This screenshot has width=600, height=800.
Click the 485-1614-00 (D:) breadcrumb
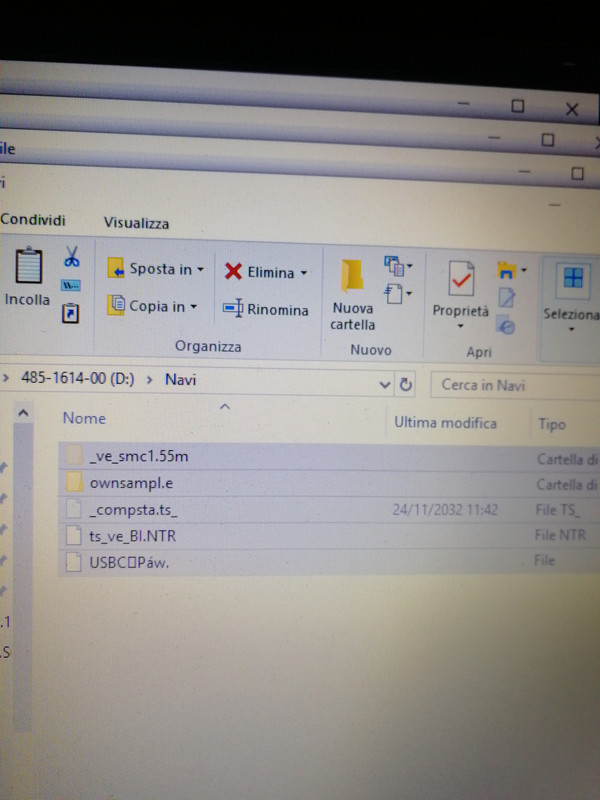(x=78, y=378)
